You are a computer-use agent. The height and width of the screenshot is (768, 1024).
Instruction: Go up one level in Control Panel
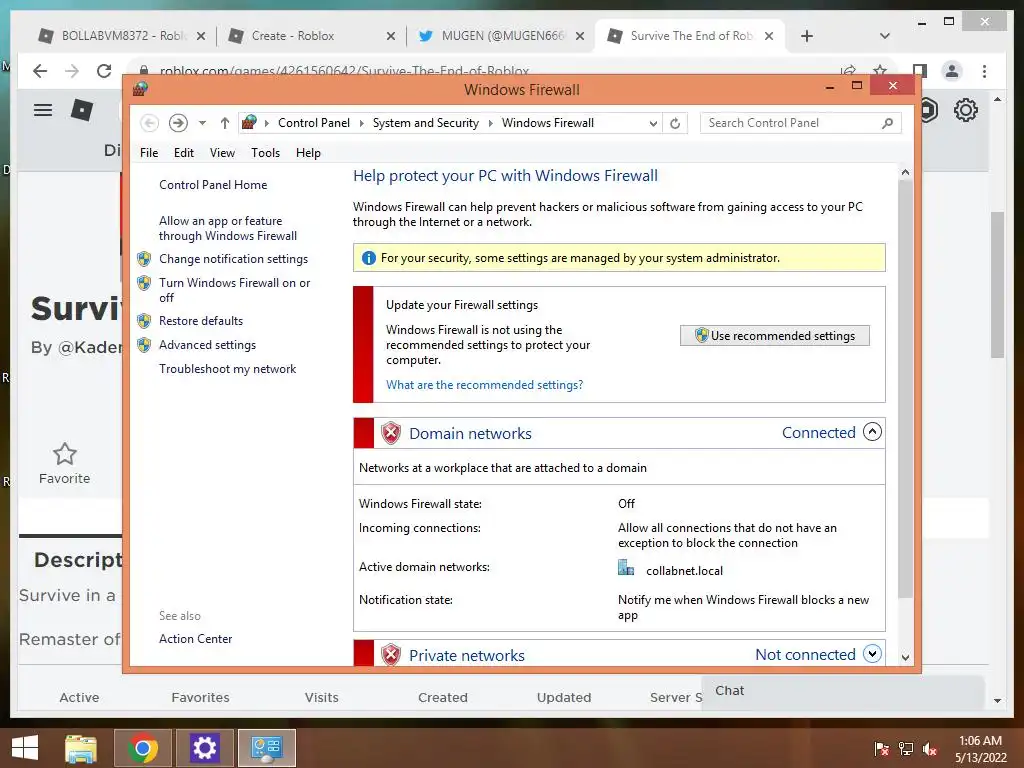(x=225, y=123)
